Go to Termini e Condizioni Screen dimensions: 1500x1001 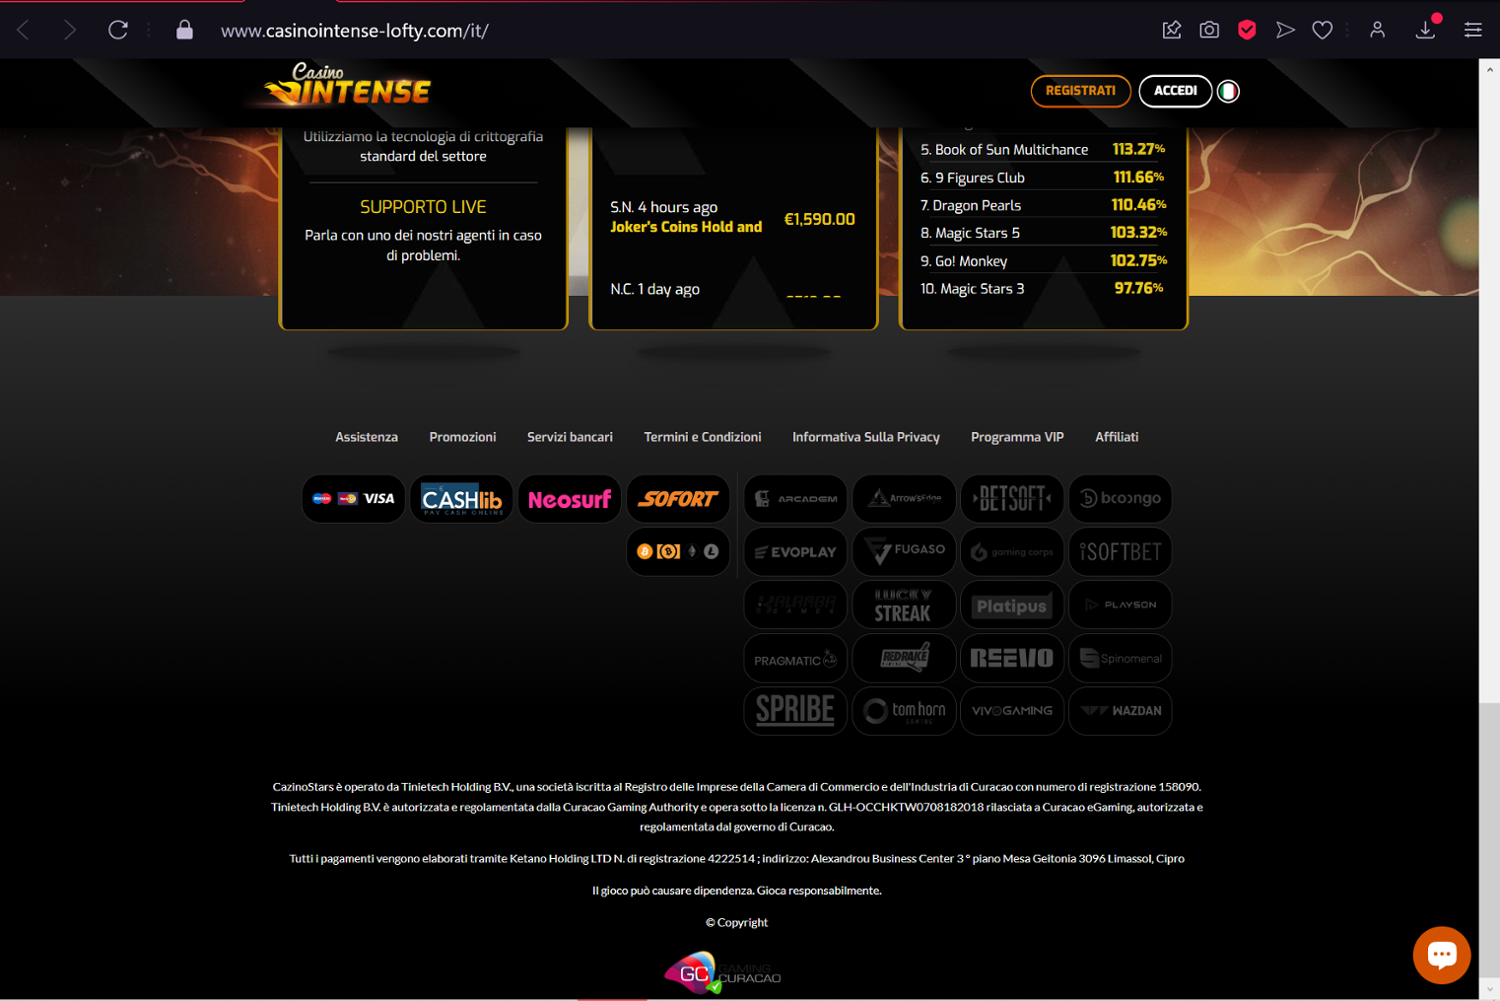(702, 437)
